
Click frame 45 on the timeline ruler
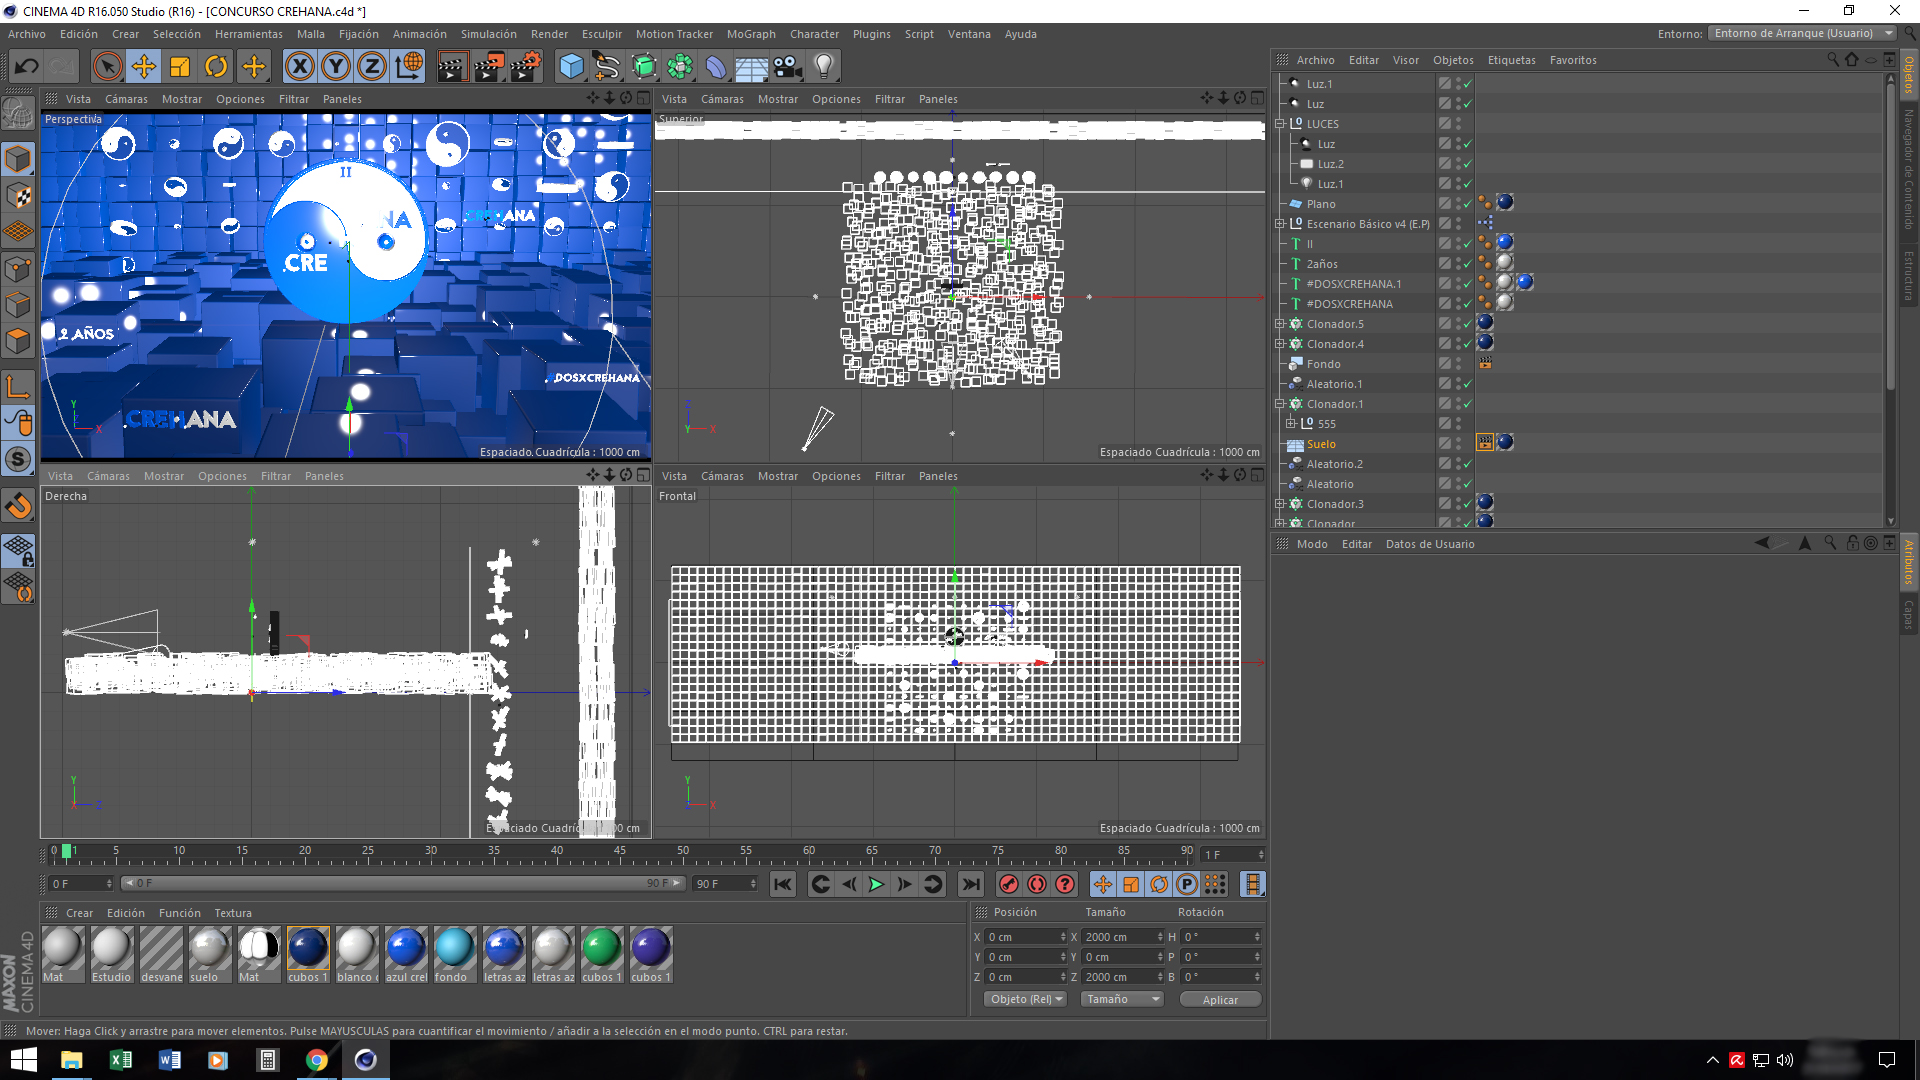pyautogui.click(x=620, y=852)
